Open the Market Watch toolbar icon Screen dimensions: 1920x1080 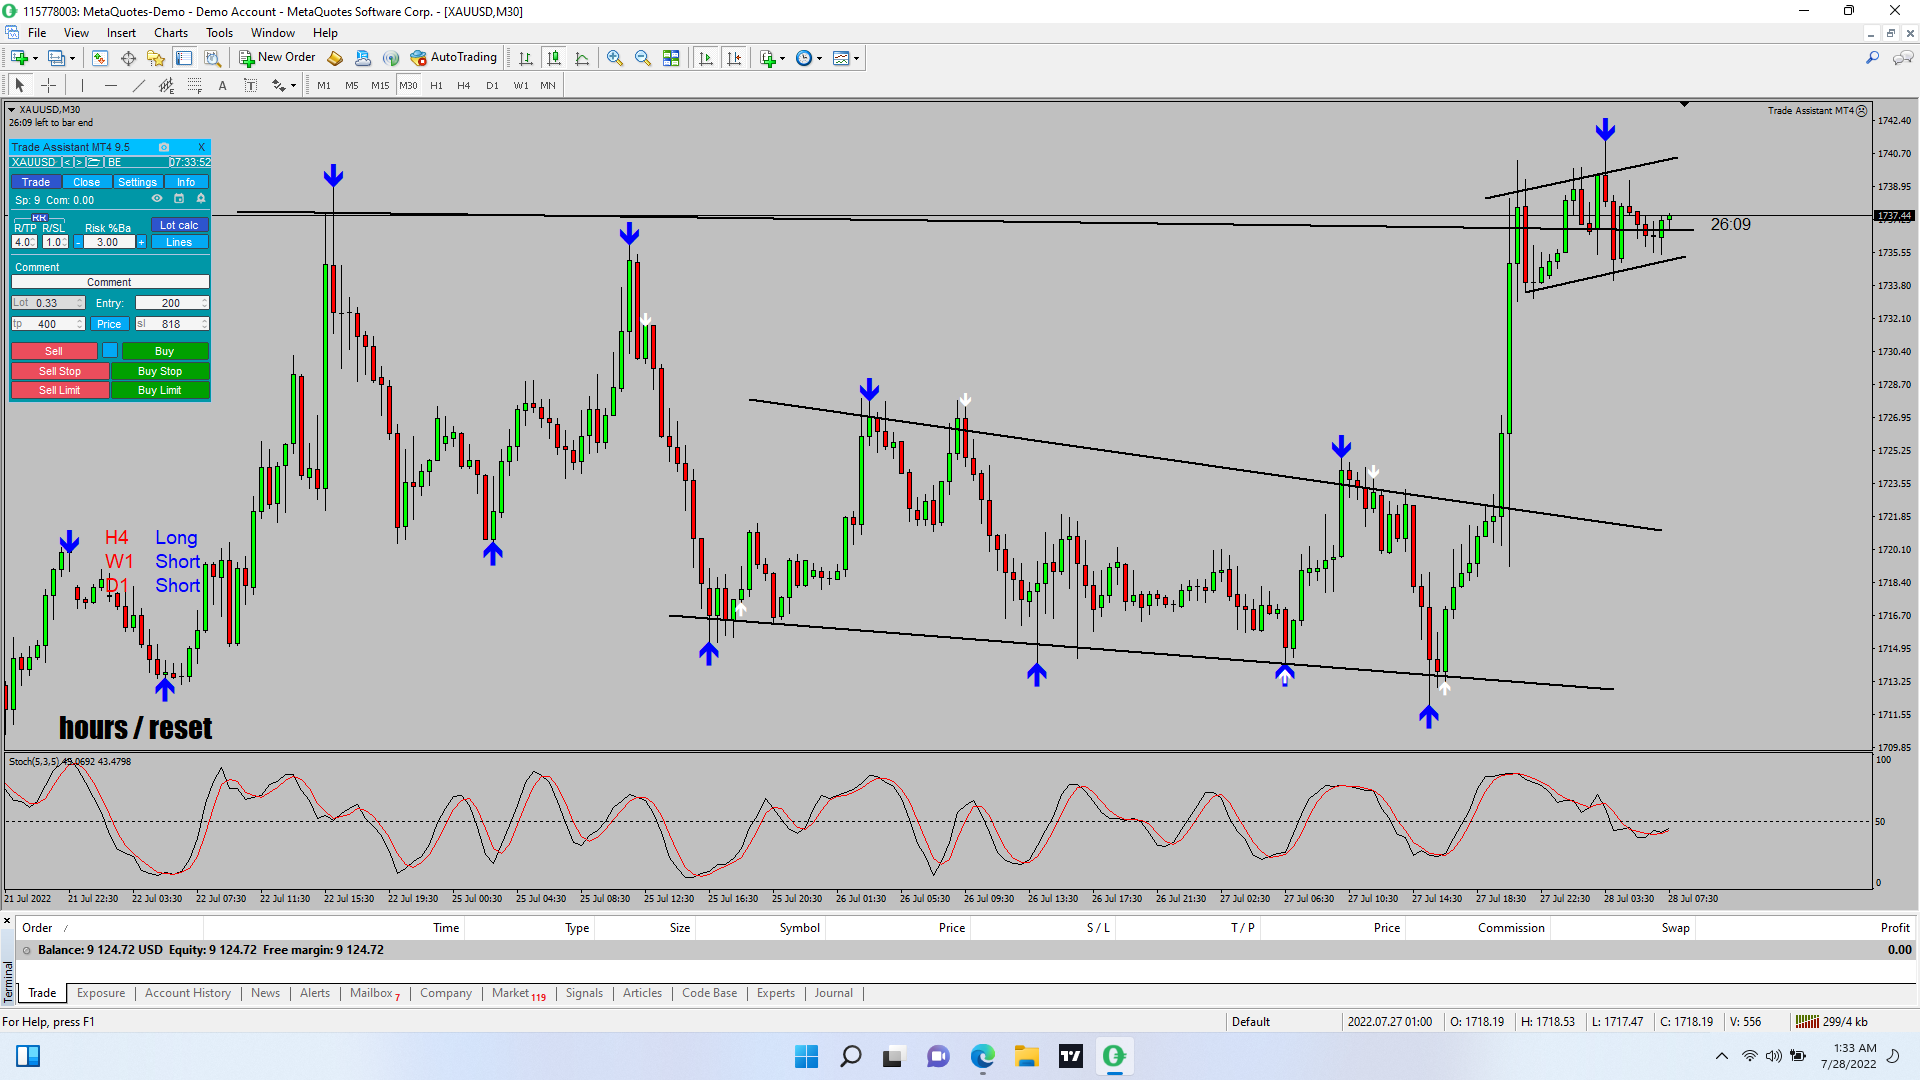[x=99, y=58]
